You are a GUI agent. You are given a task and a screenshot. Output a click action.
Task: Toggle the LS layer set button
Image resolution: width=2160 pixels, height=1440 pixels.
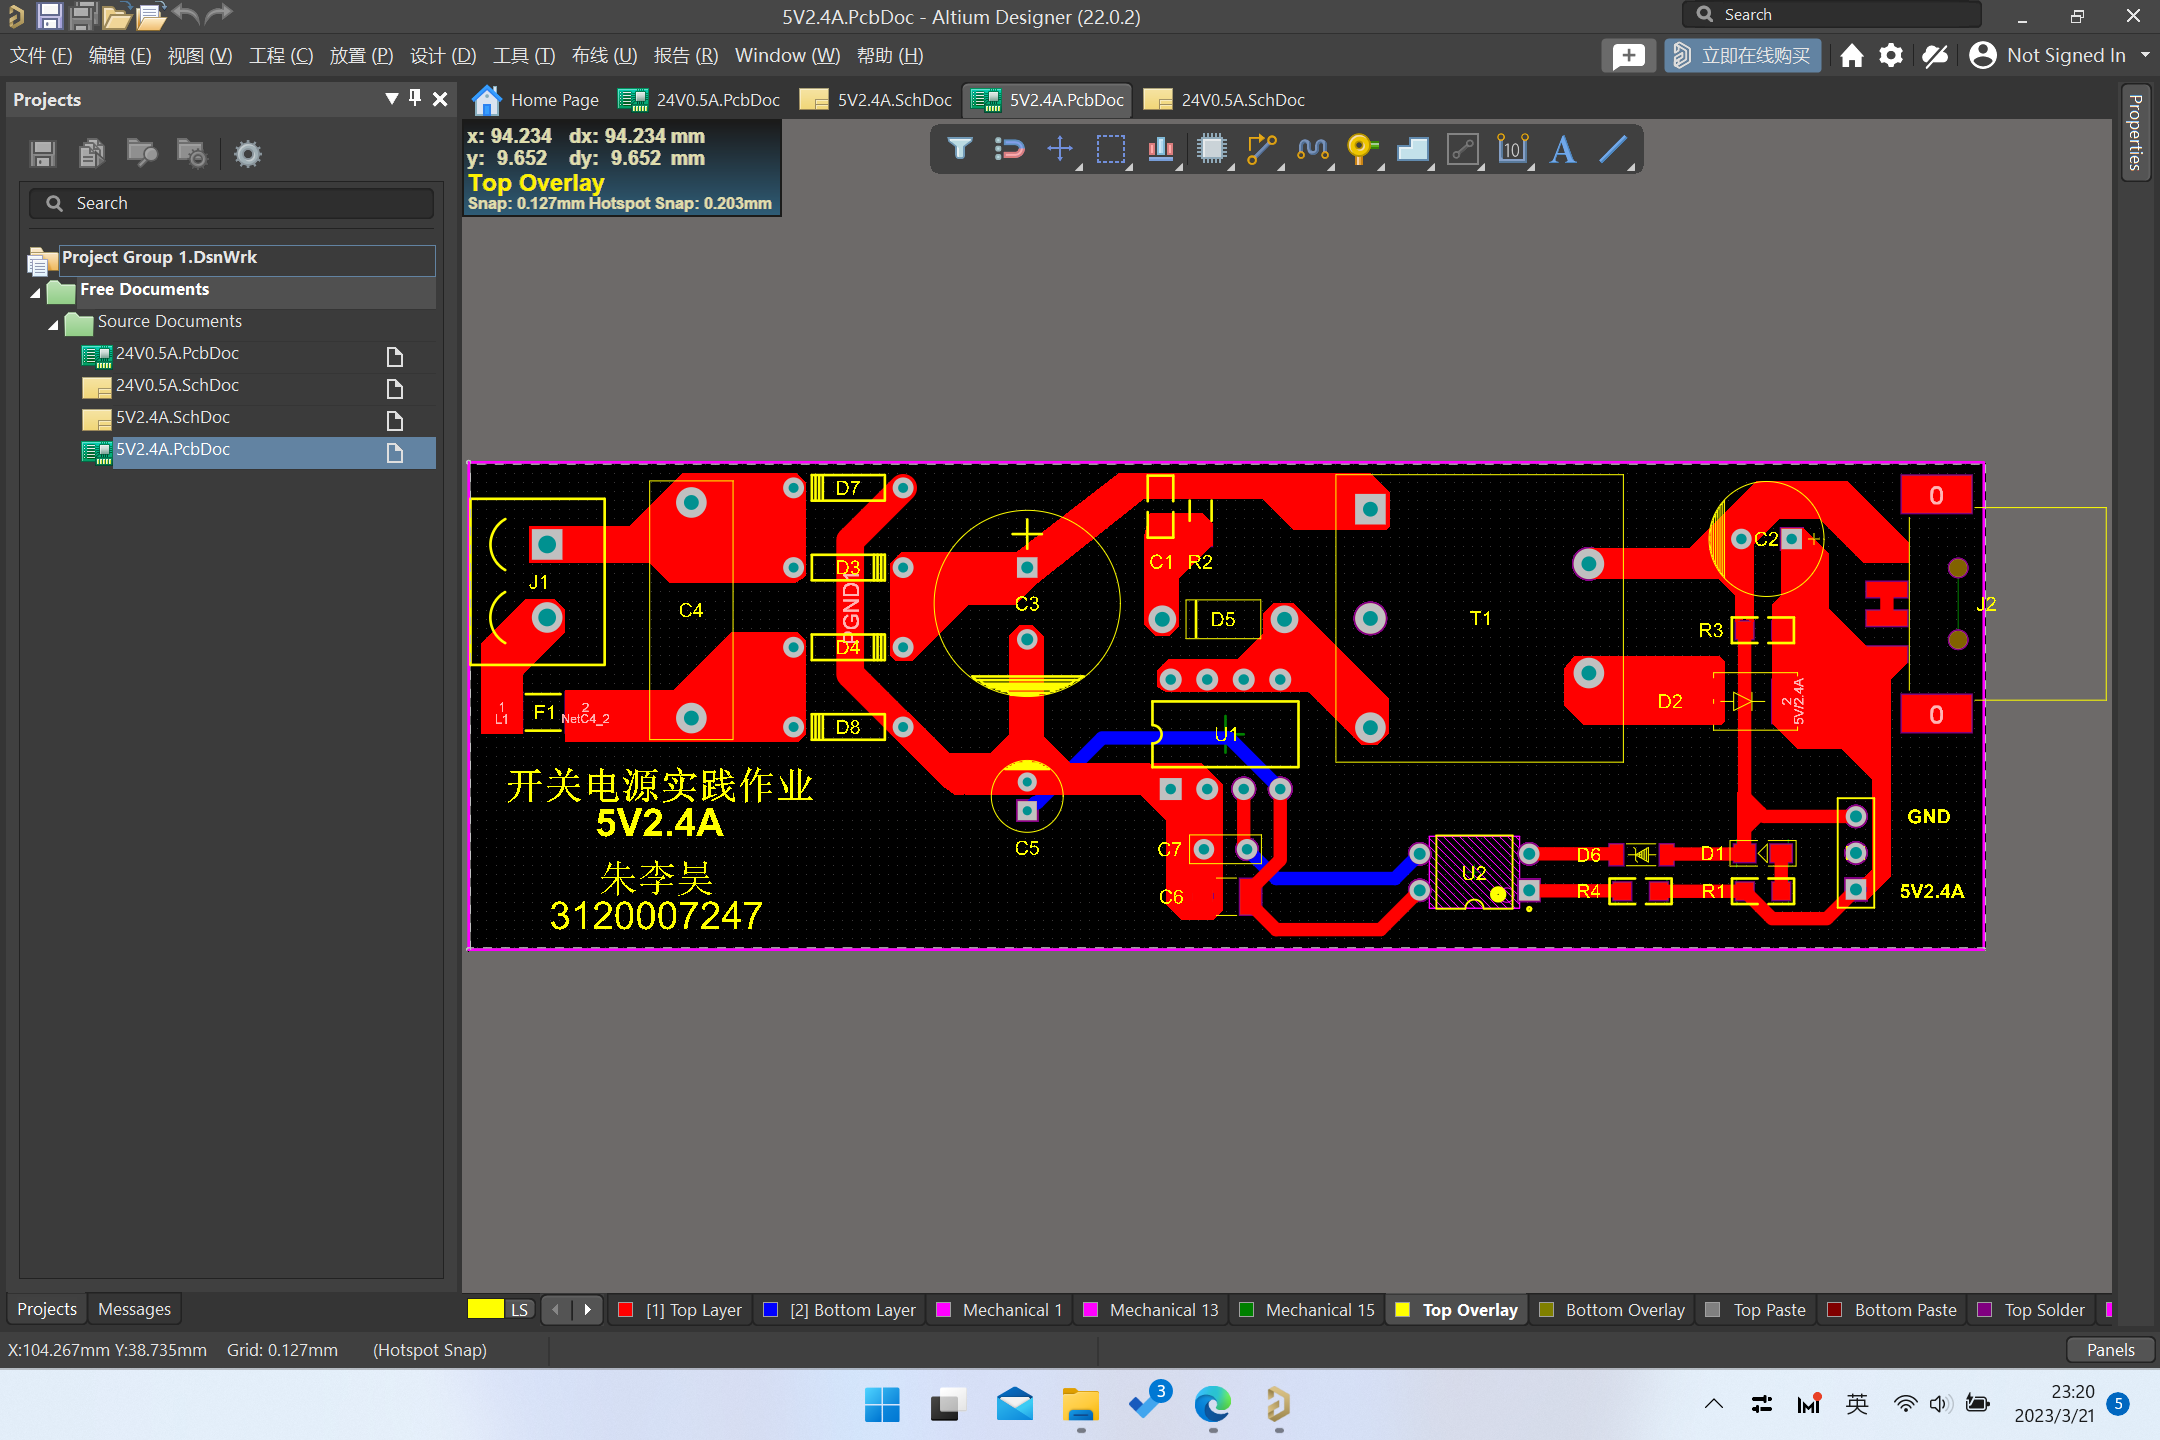(520, 1310)
